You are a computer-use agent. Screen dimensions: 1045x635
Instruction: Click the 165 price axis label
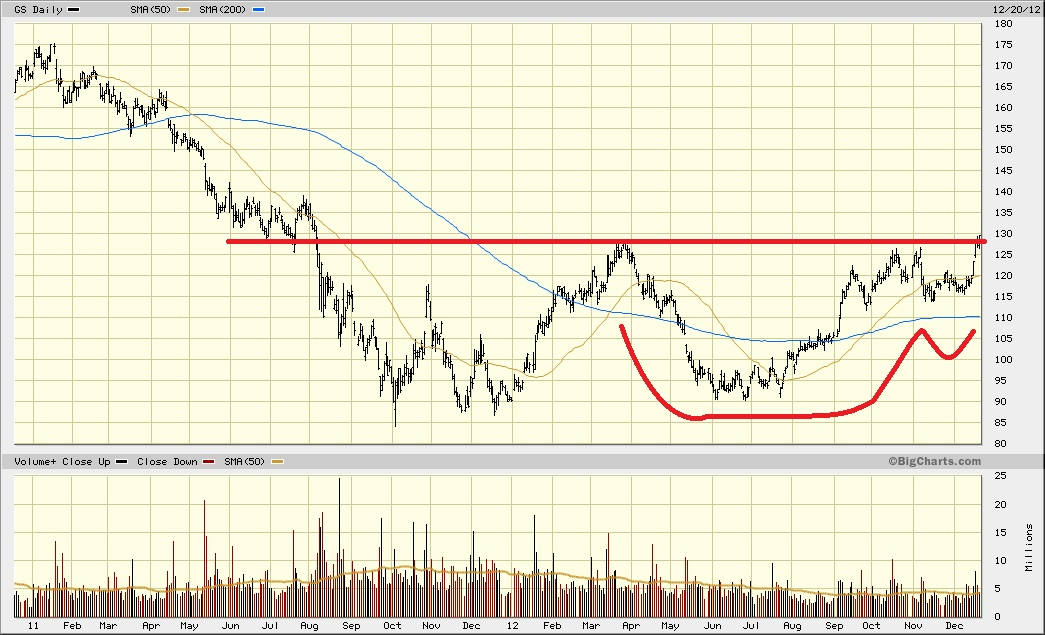coord(1003,87)
